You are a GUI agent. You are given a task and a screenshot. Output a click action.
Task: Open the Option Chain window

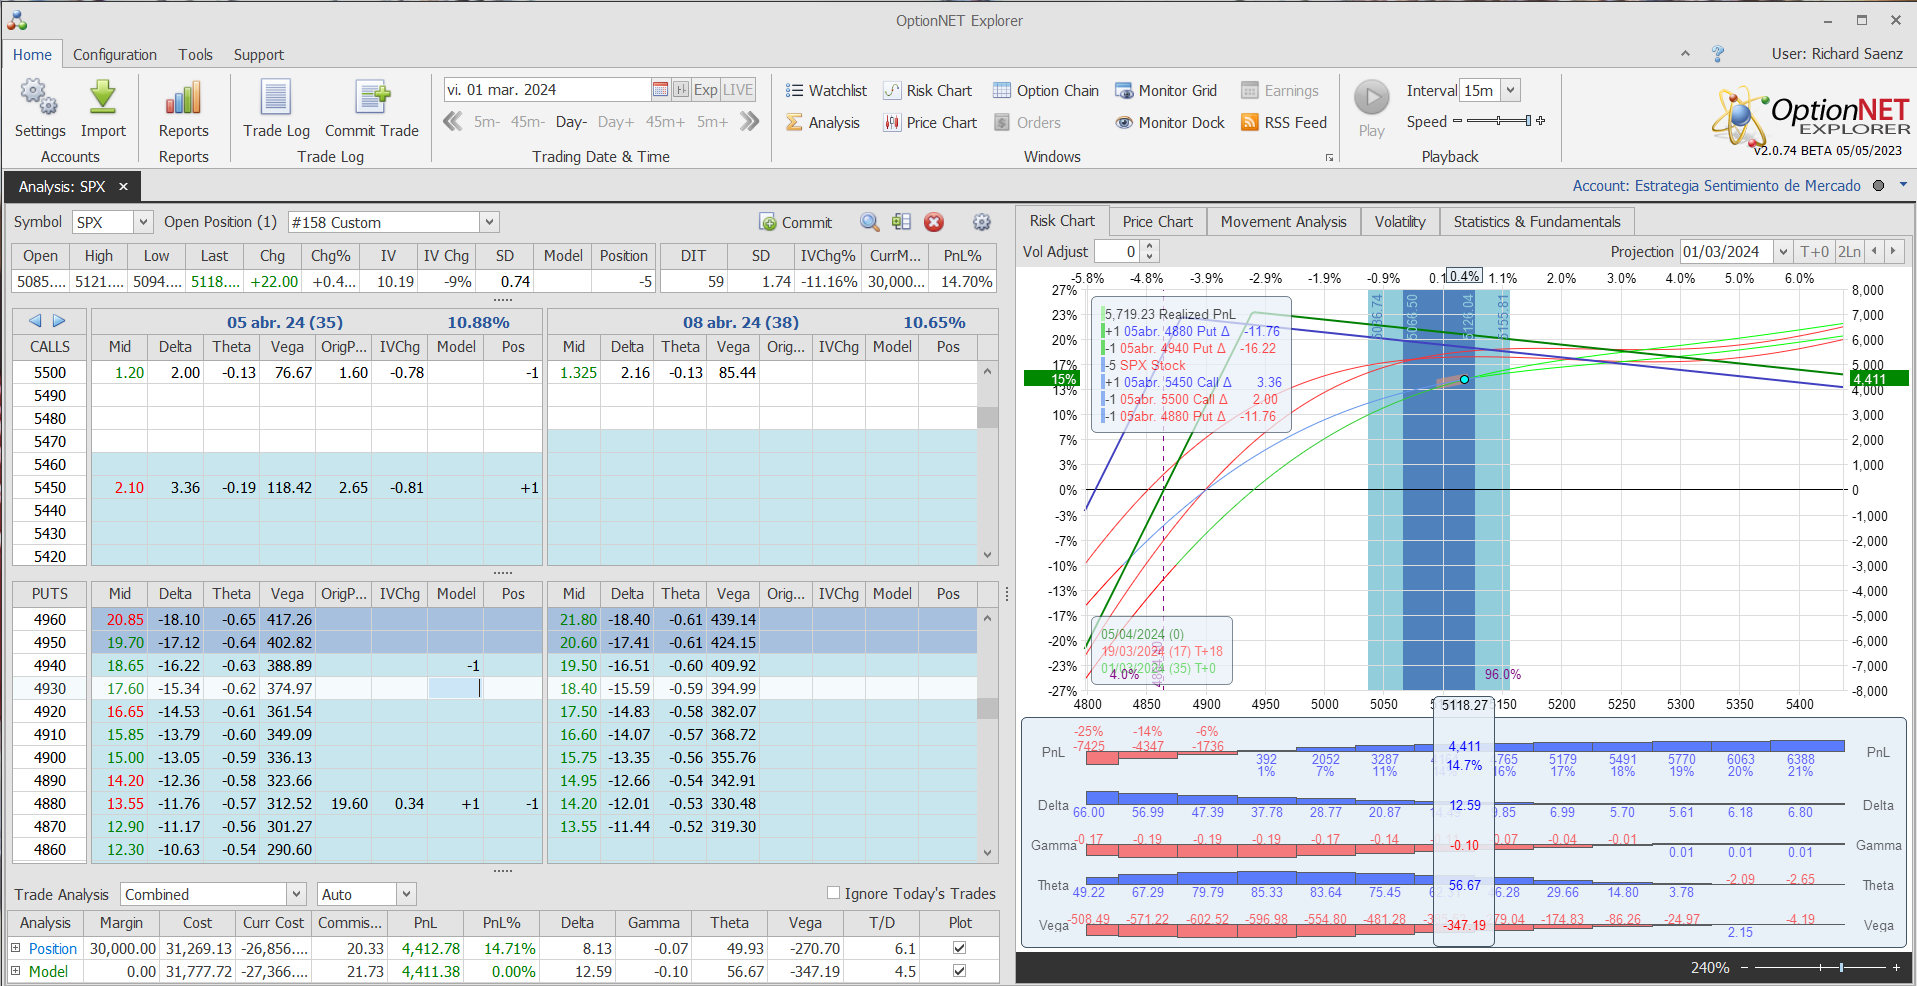[1046, 90]
